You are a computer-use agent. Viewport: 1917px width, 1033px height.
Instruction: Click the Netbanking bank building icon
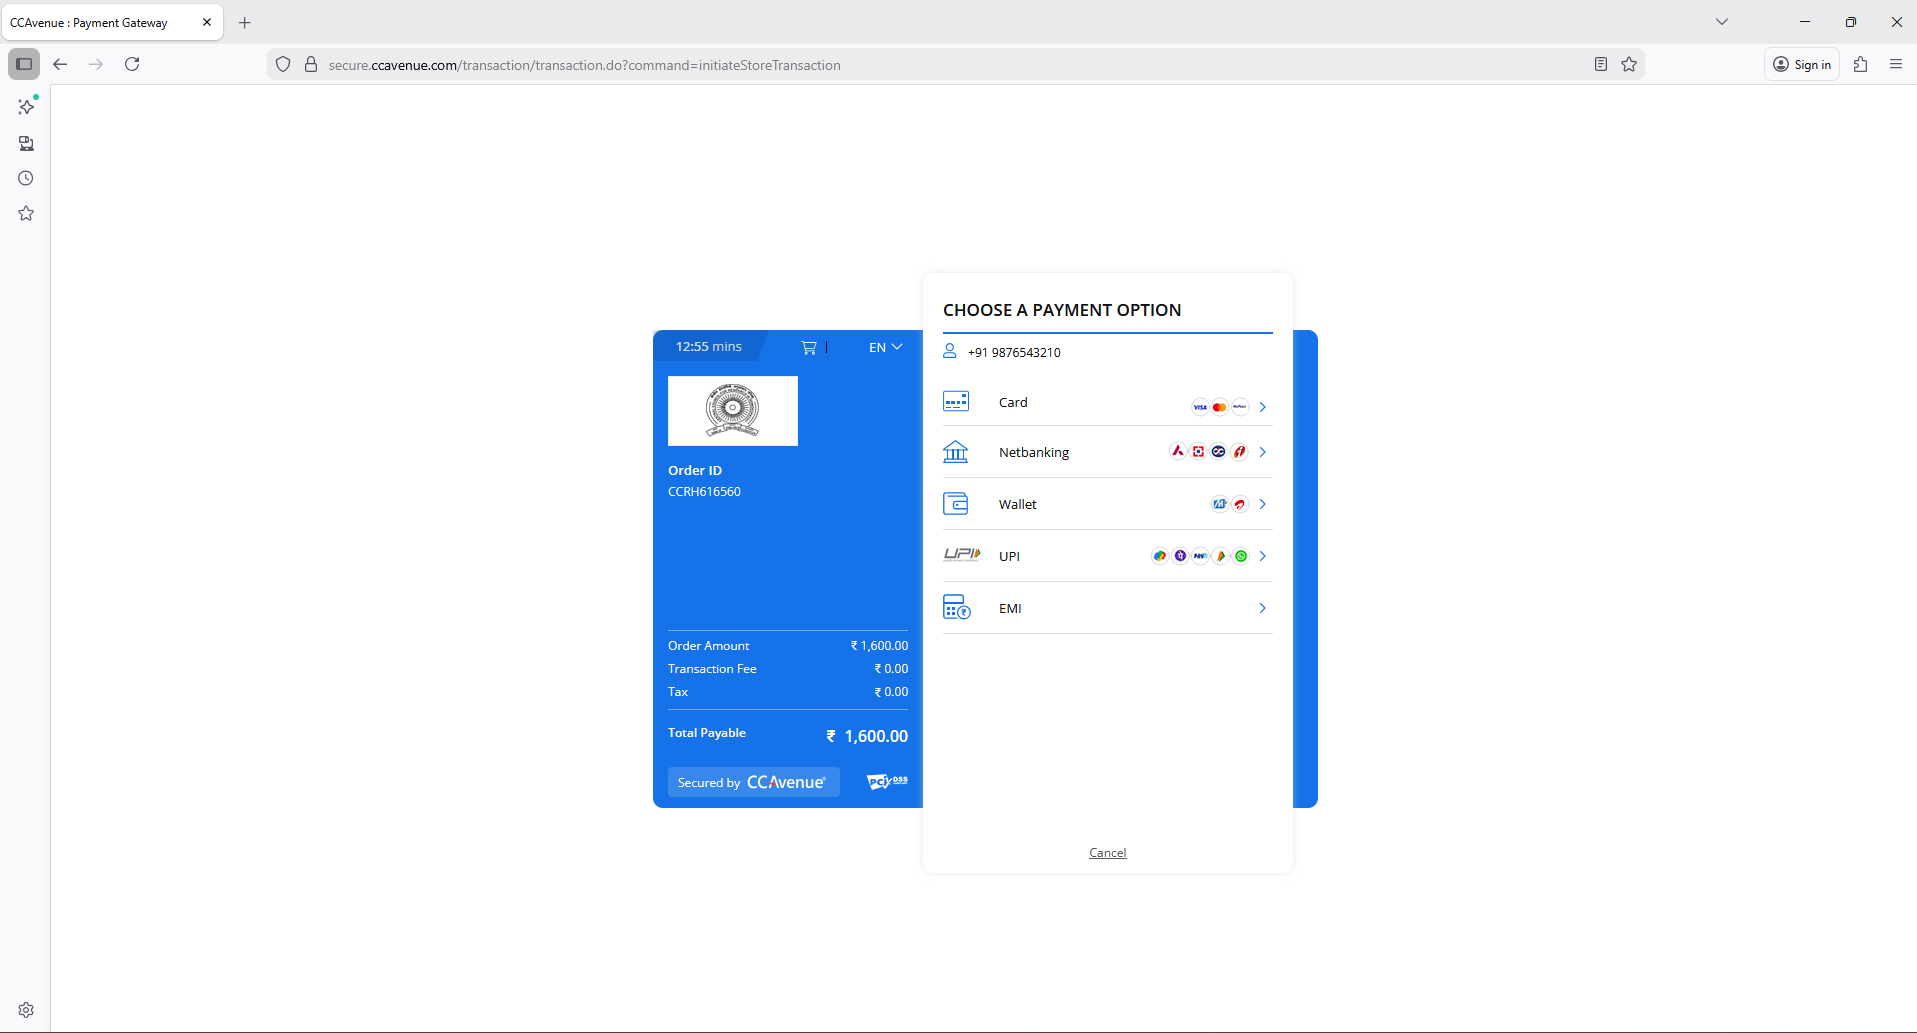click(956, 452)
